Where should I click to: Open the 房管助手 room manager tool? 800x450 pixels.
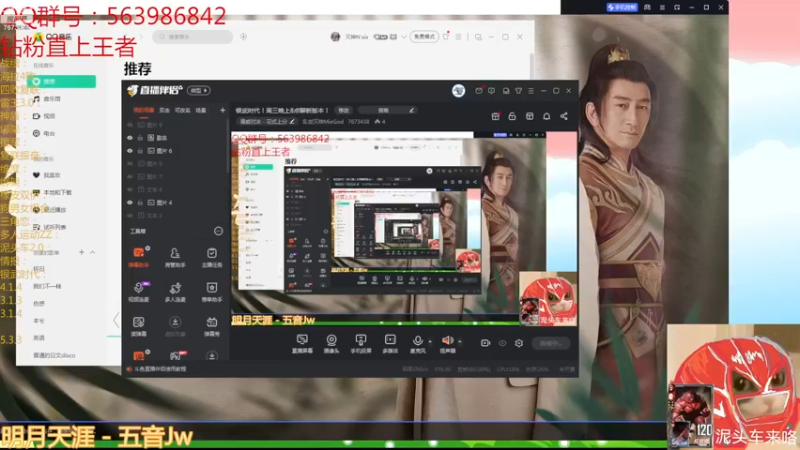175,257
